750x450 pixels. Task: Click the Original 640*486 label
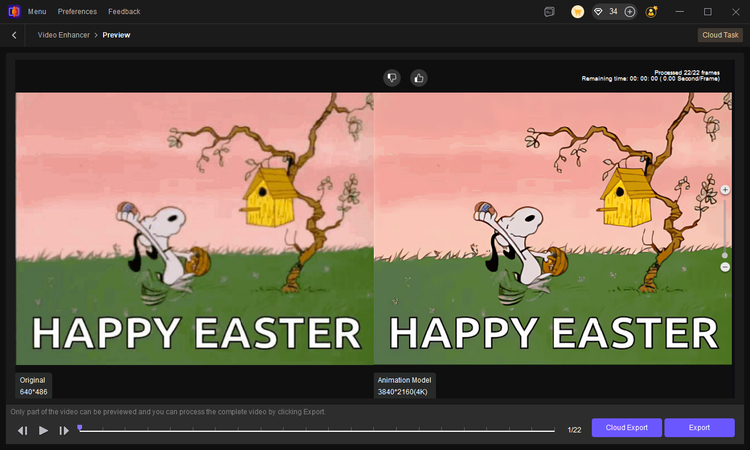pos(33,386)
